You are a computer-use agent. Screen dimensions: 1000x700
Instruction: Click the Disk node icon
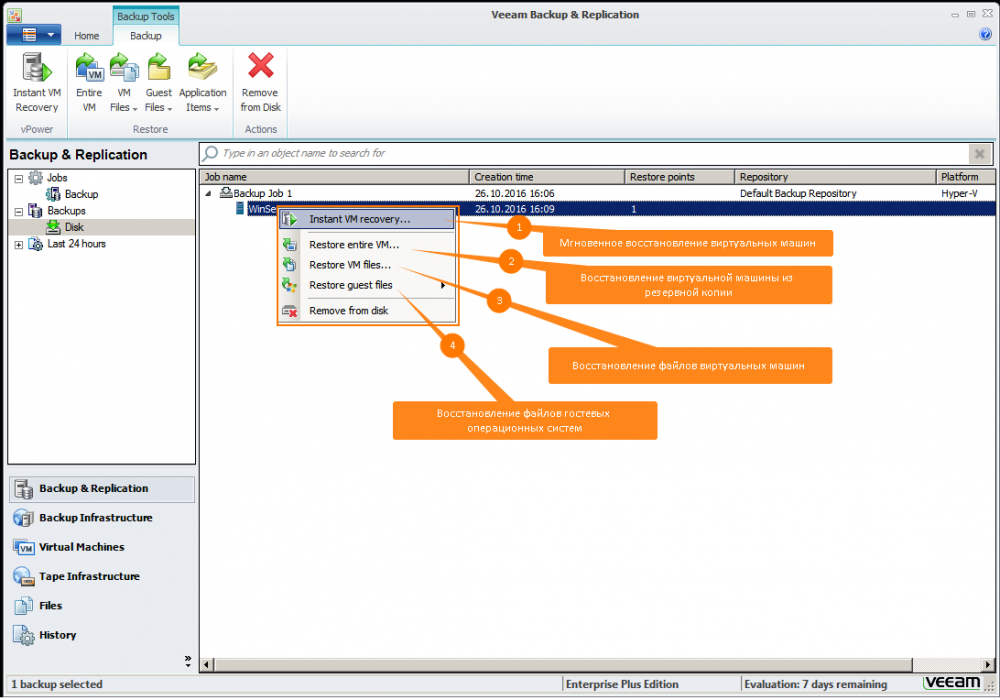(53, 227)
